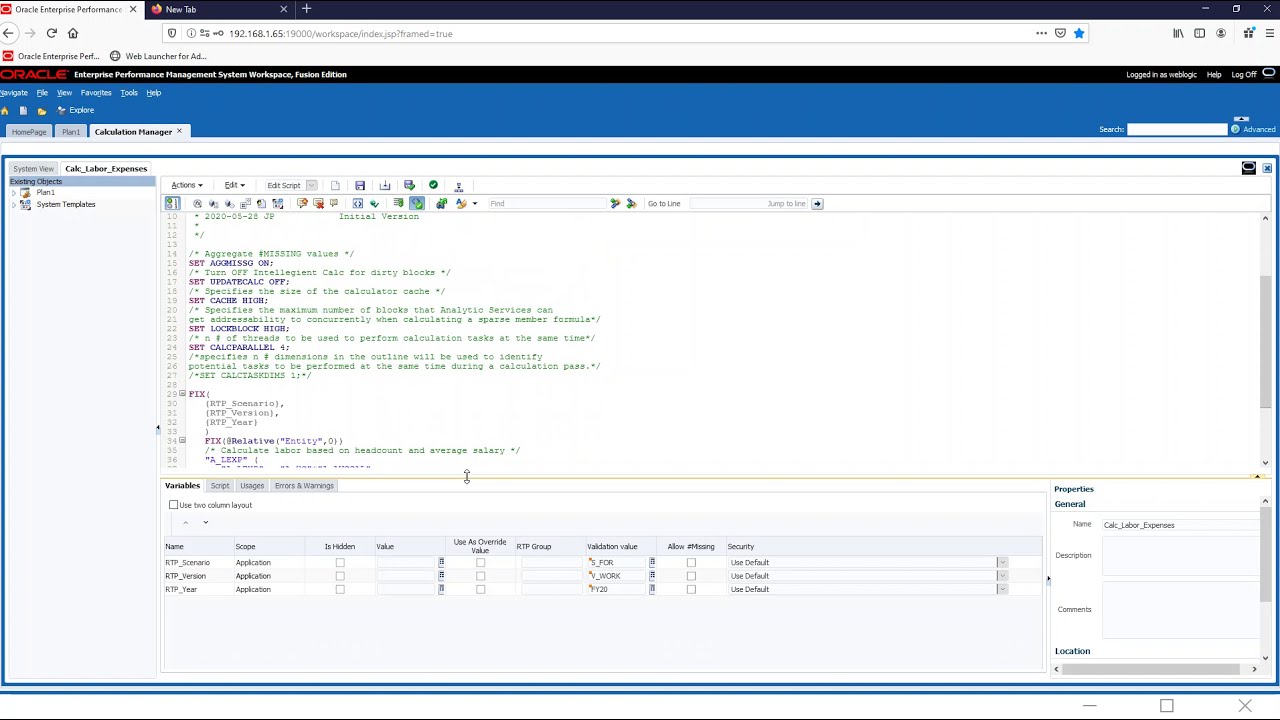1280x720 pixels.
Task: Expand the Plan1 tree node
Action: (x=13, y=192)
